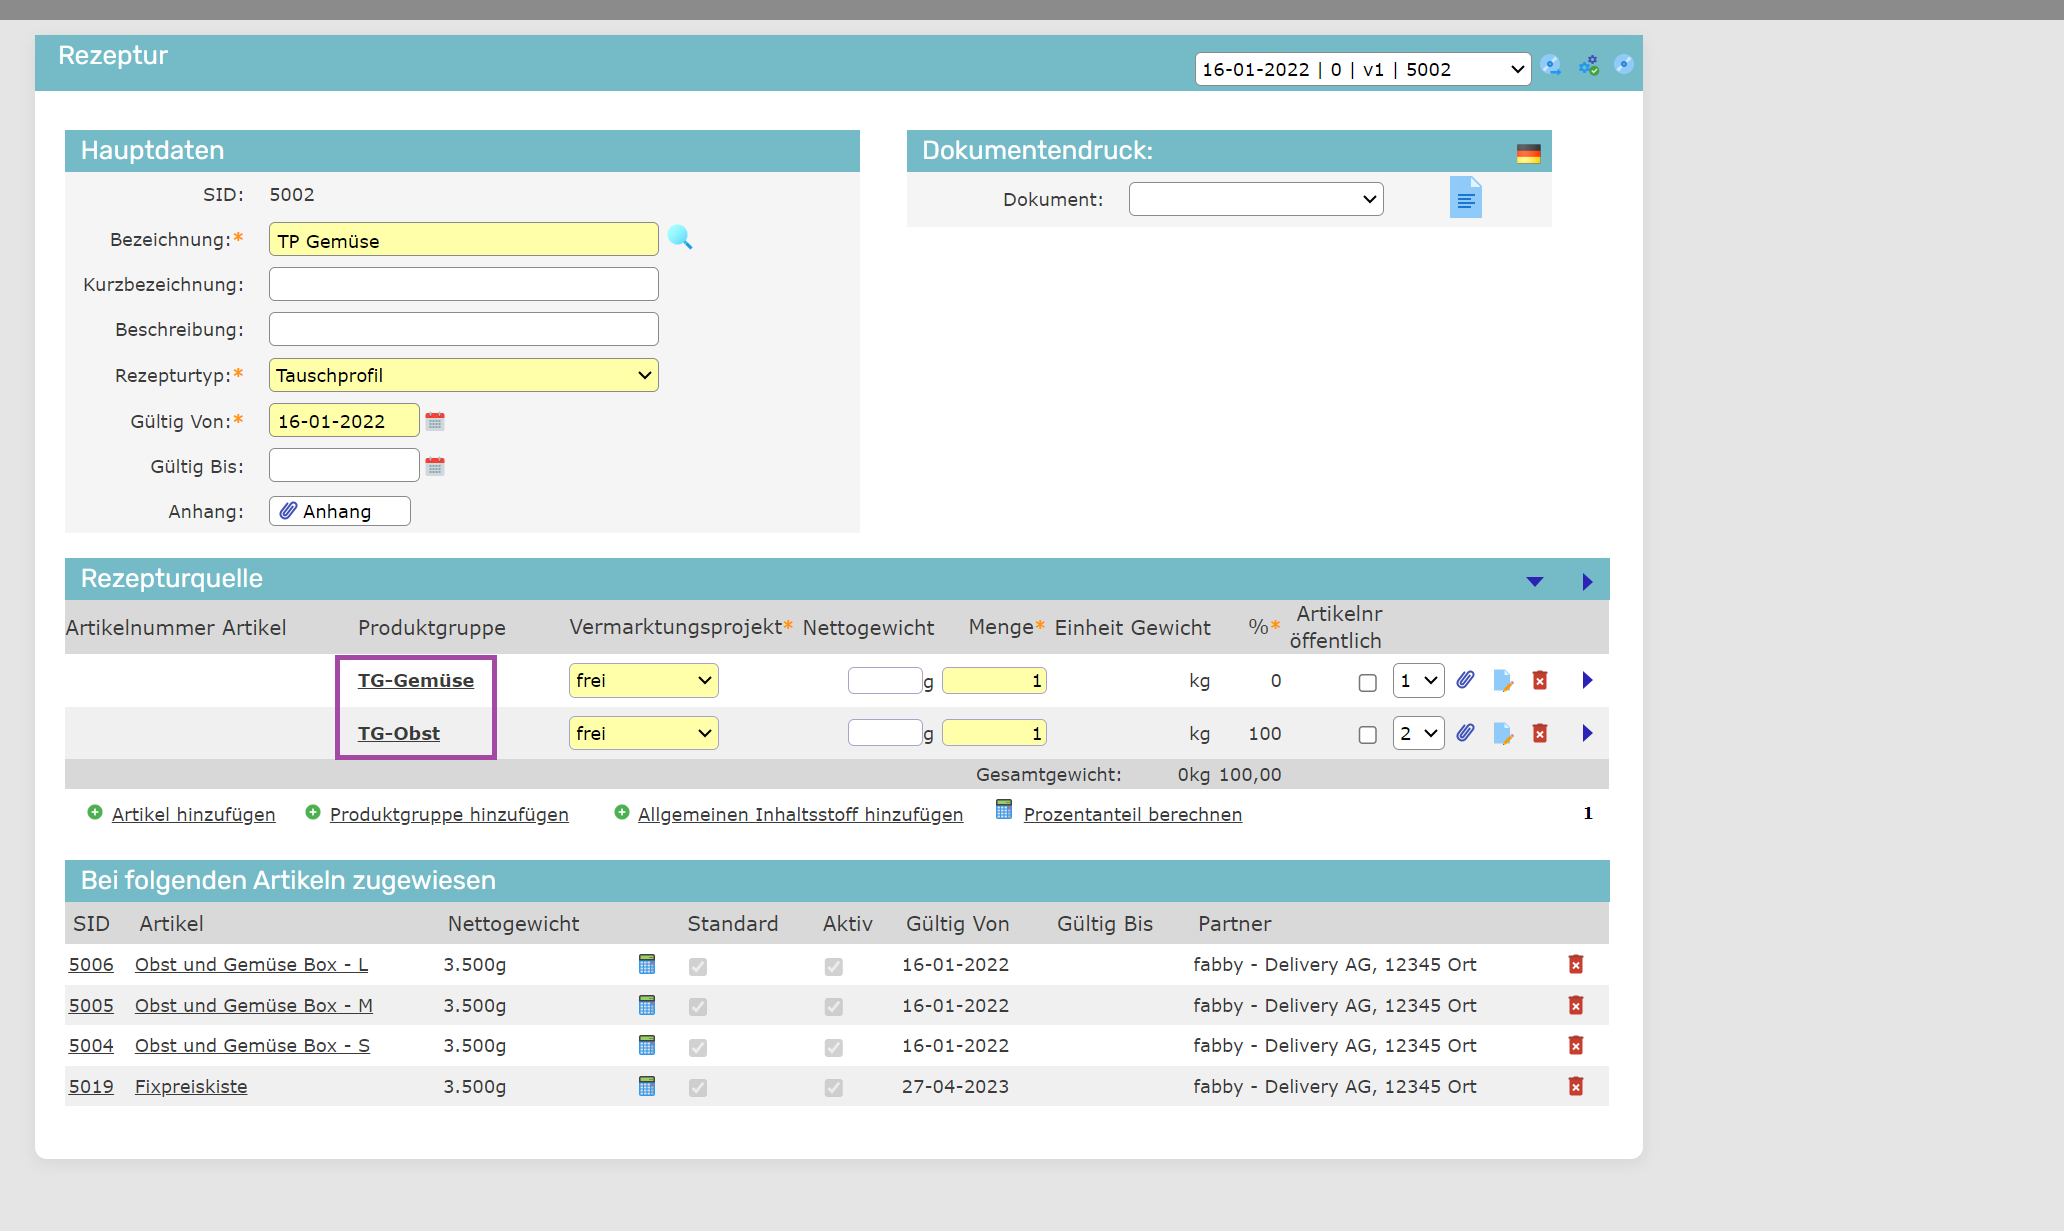Open the Dokument selection dropdown
The height and width of the screenshot is (1231, 2064).
coord(1255,199)
